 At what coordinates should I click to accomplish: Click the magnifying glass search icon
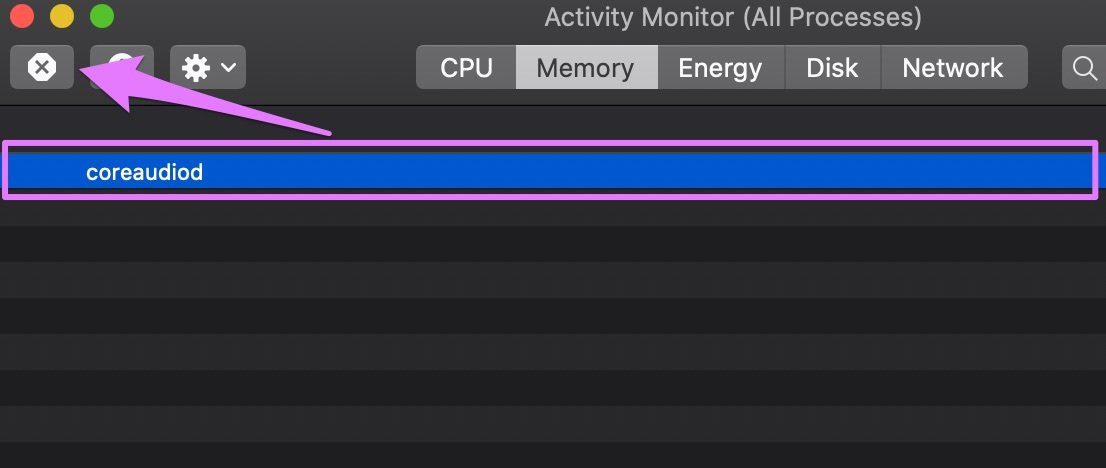click(1083, 68)
